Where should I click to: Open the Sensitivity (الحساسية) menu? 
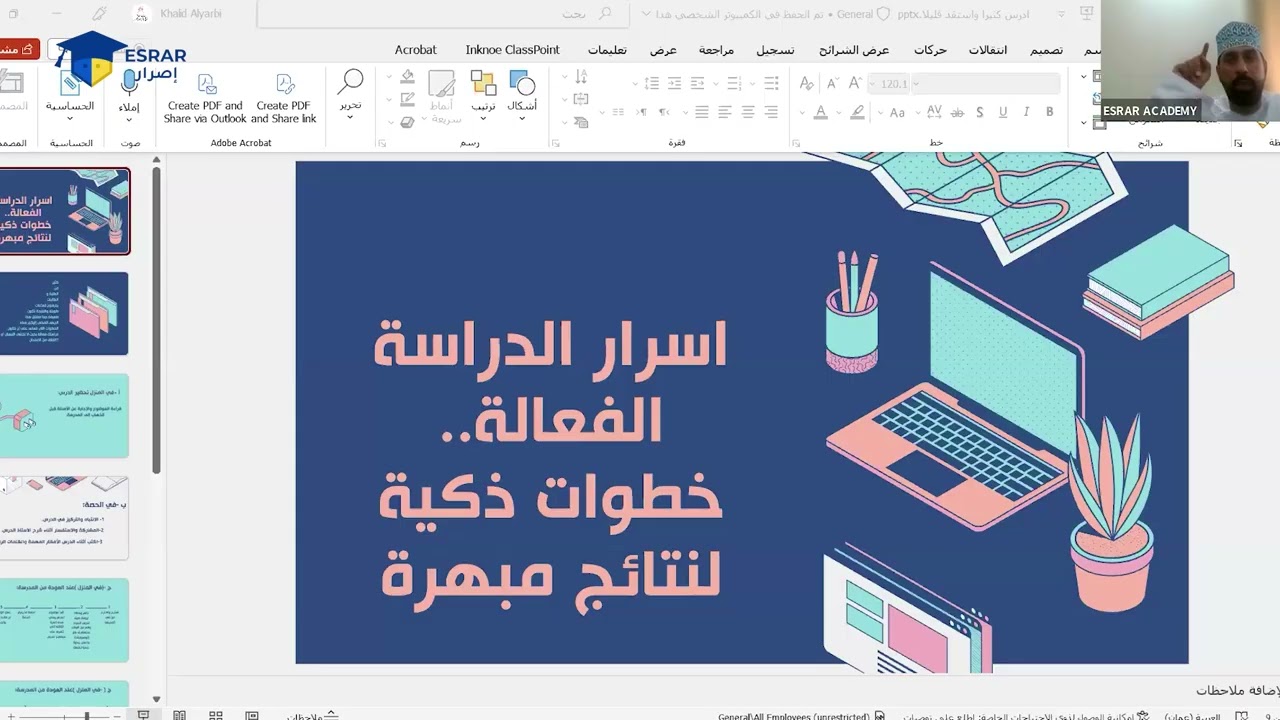[70, 95]
